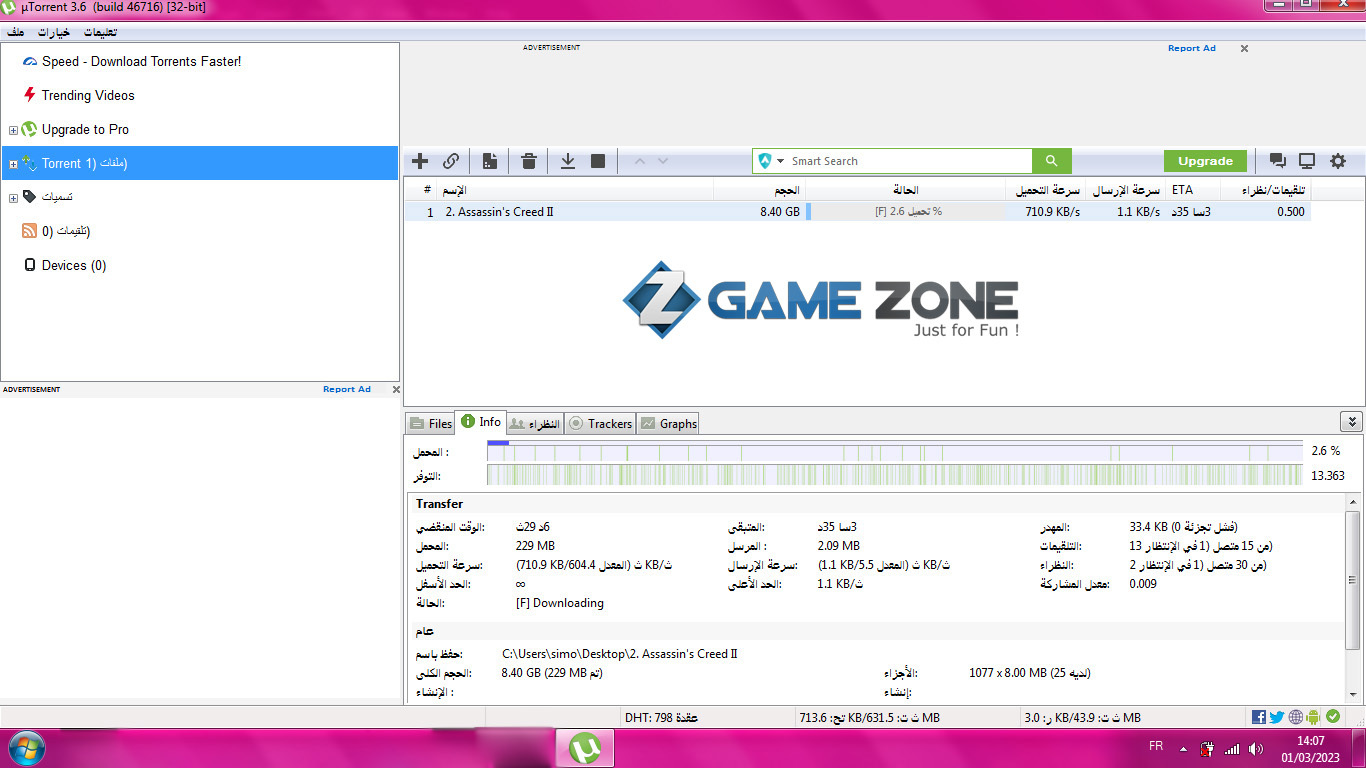
Task: Open the search provider shield dropdown
Action: [x=771, y=161]
